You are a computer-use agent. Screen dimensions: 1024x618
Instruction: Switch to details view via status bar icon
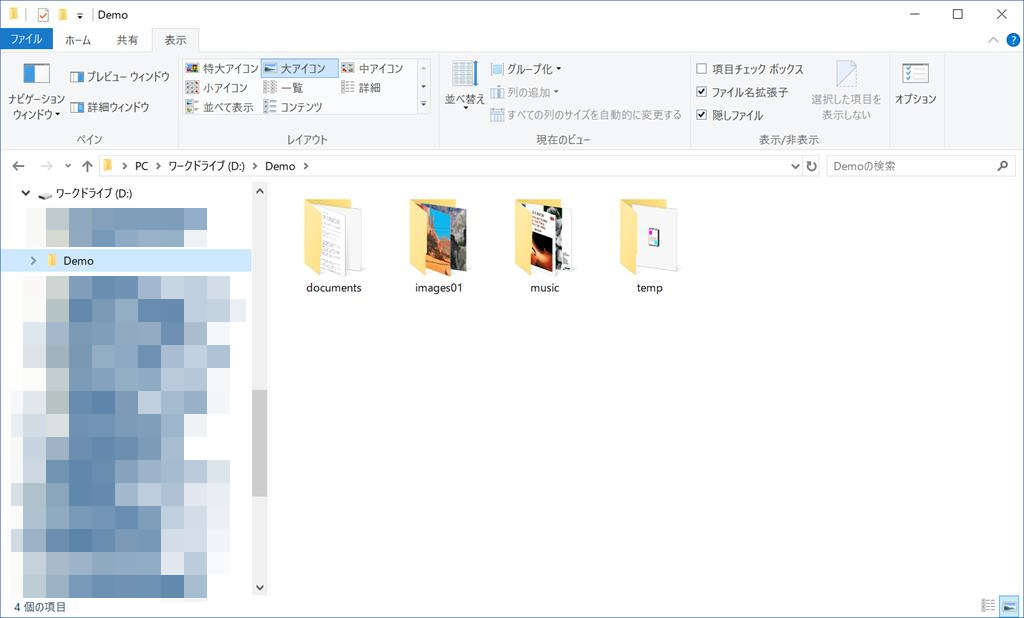[988, 606]
